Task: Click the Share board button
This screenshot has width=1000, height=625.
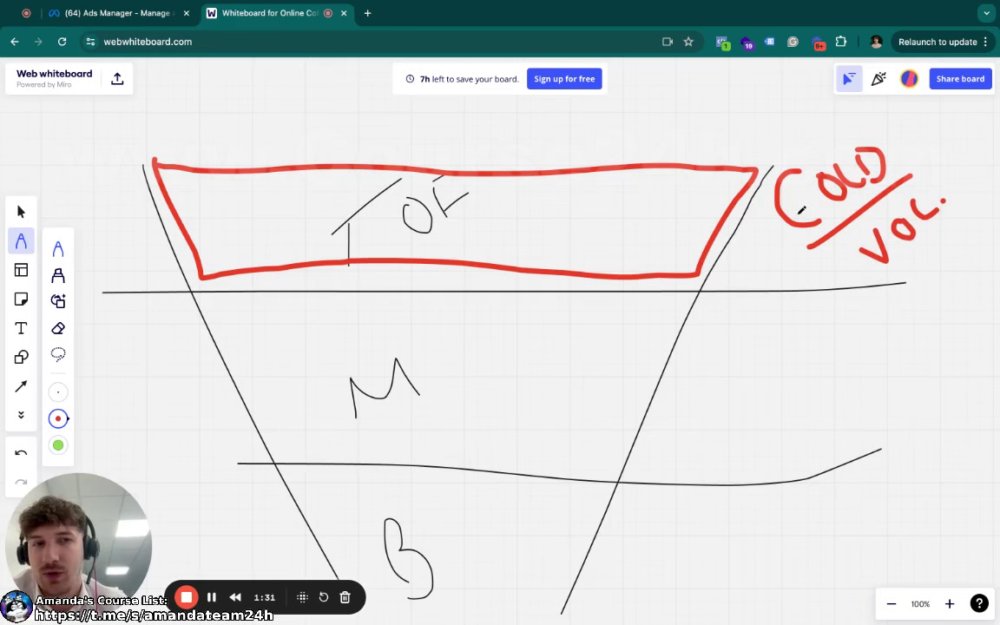Action: coord(960,79)
